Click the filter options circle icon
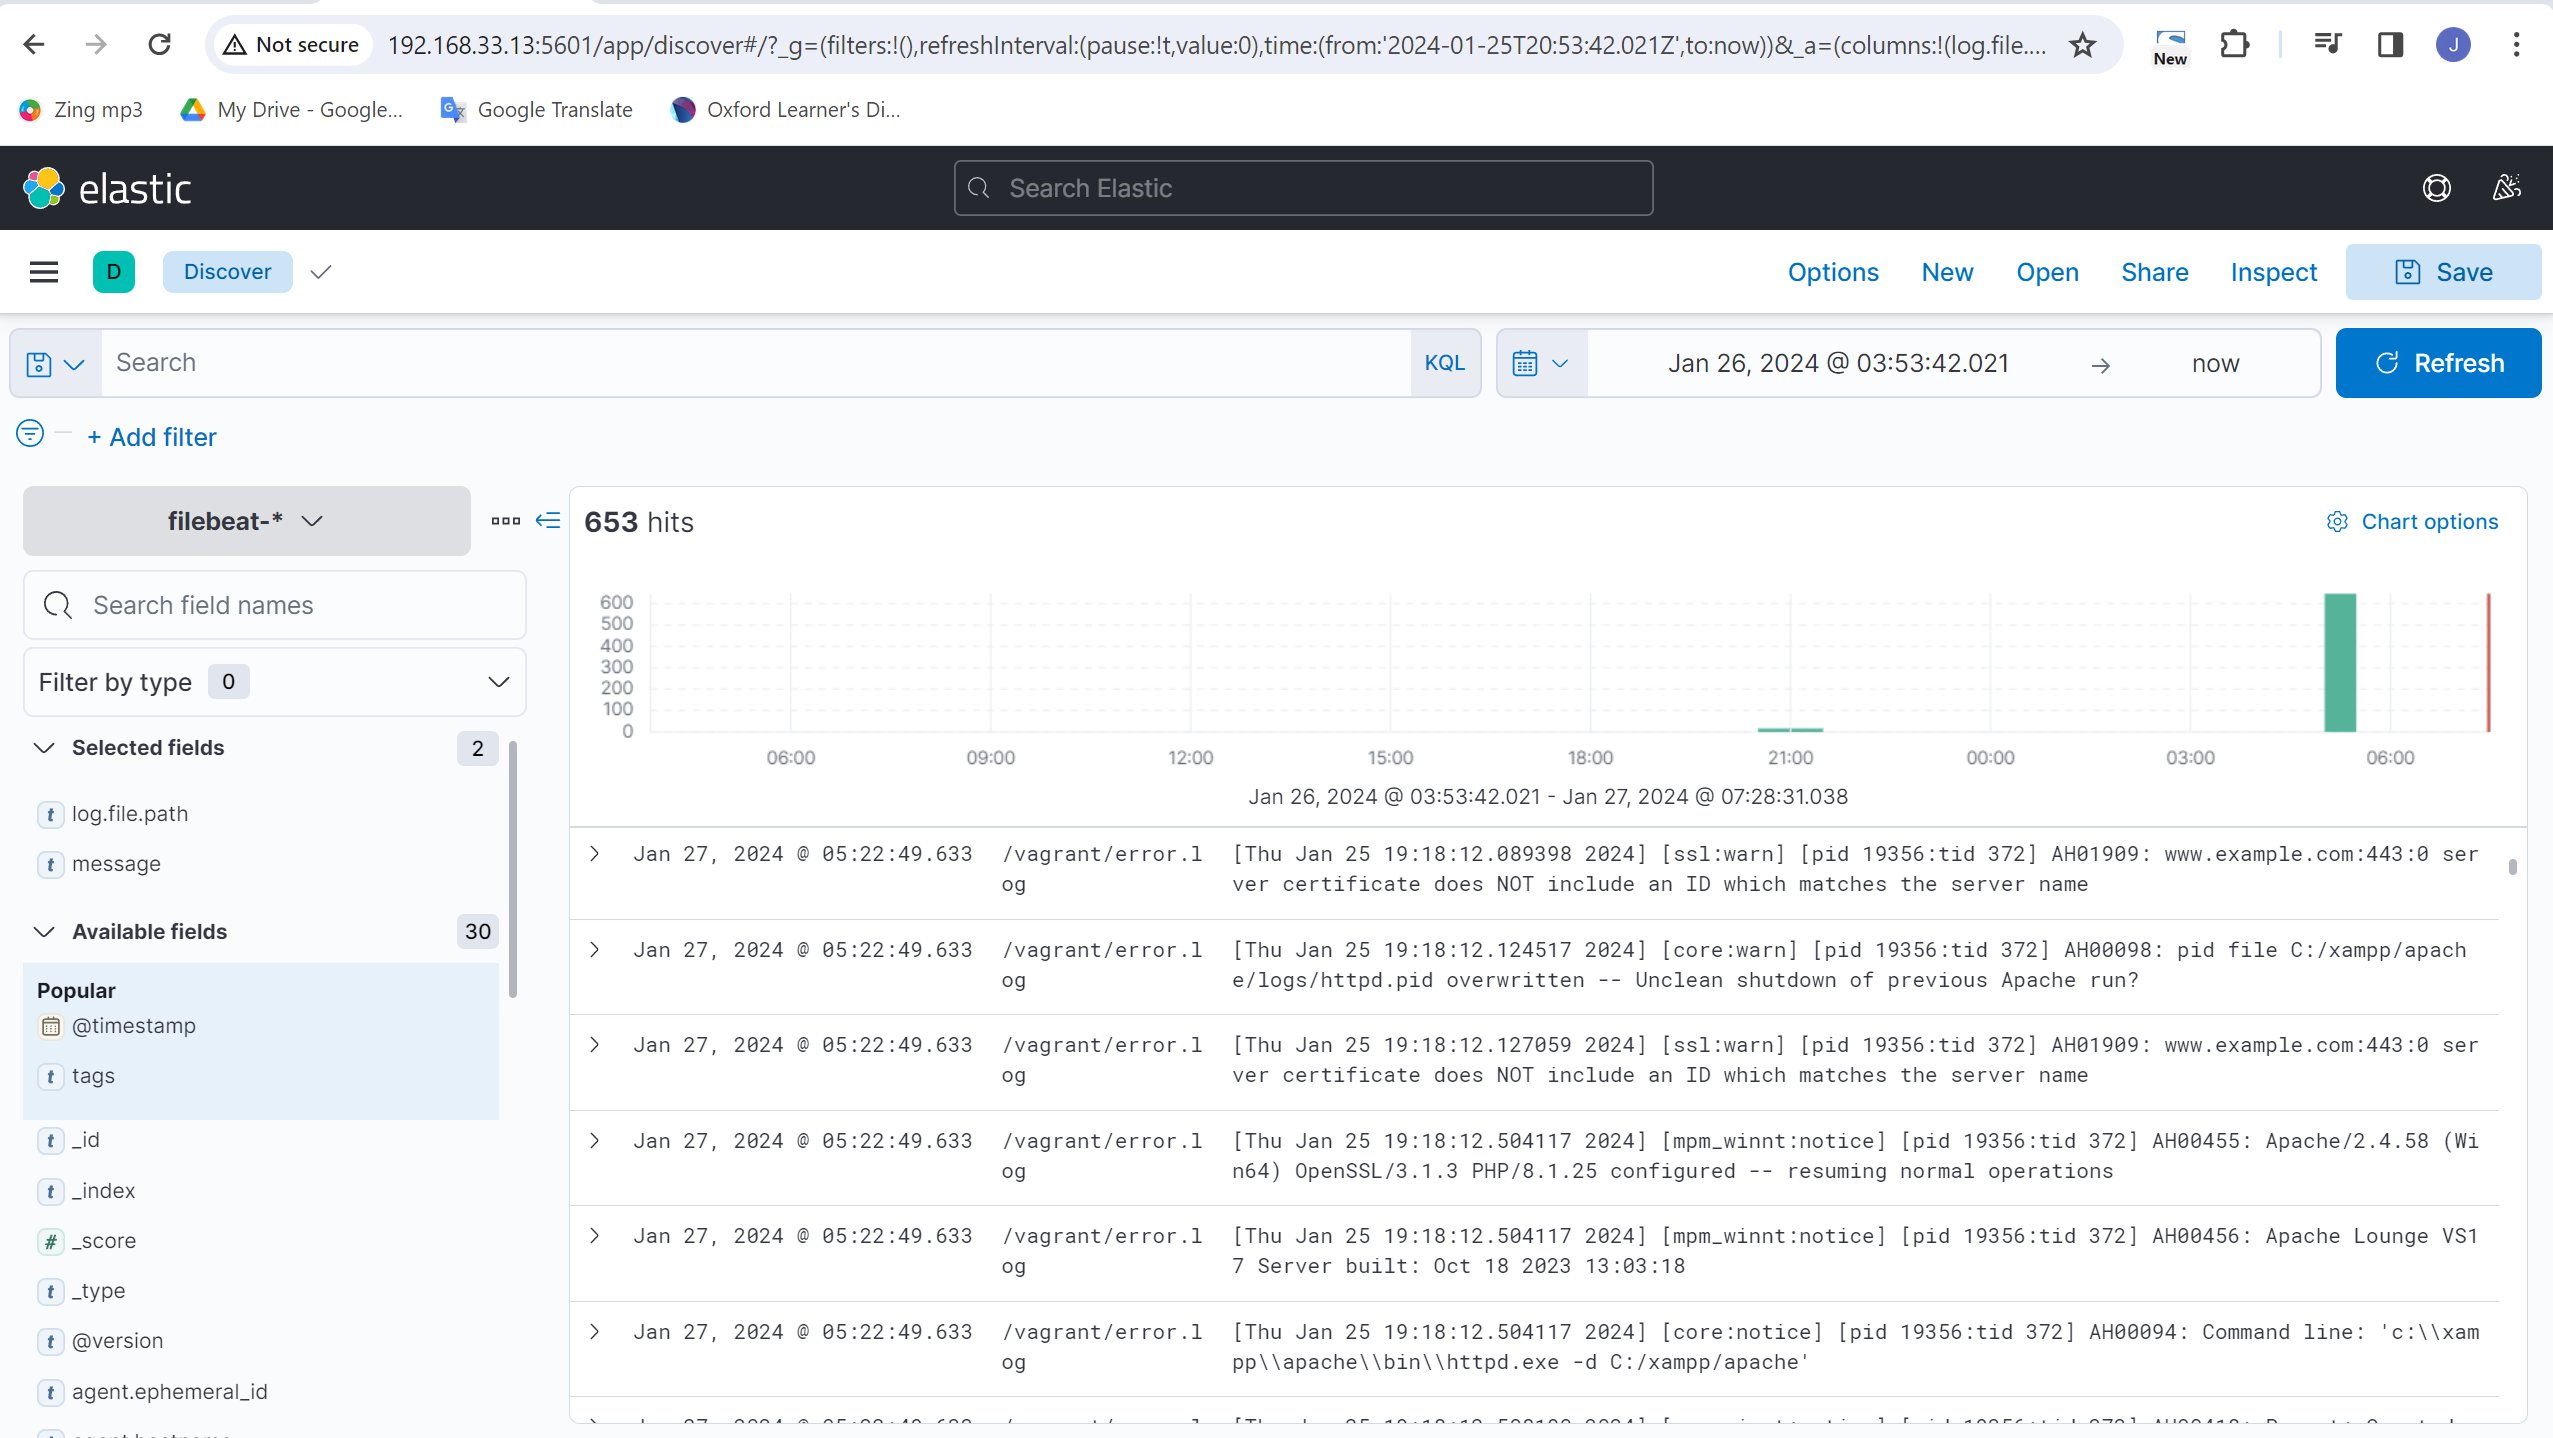The width and height of the screenshot is (2553, 1438). pyautogui.click(x=30, y=434)
